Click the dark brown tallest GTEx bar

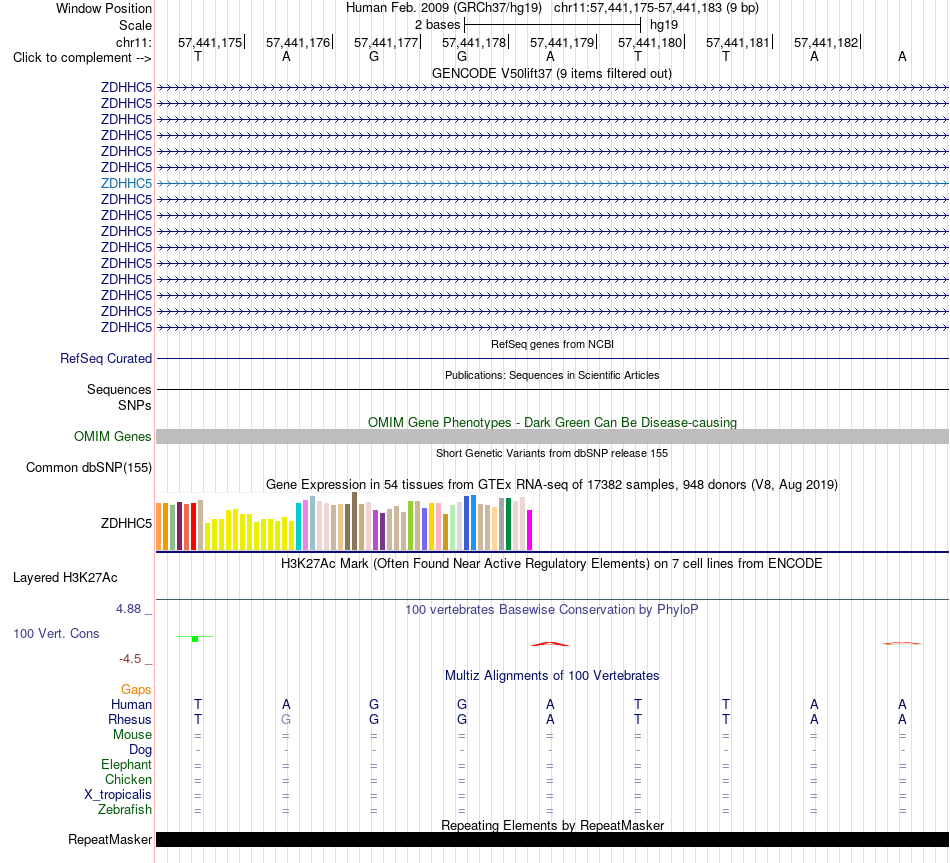(354, 521)
